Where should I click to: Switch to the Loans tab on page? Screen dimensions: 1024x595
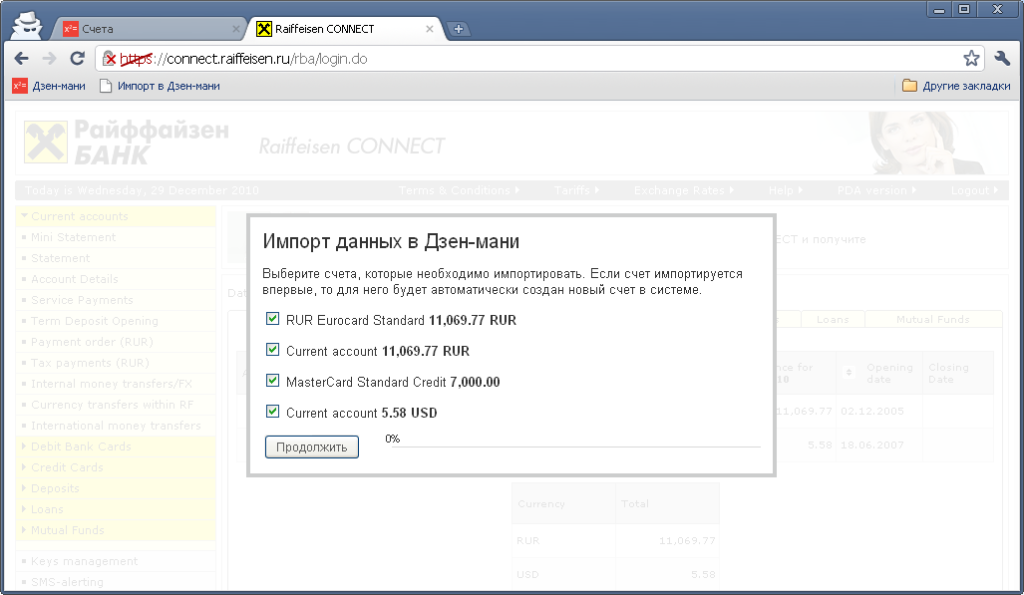[x=833, y=319]
